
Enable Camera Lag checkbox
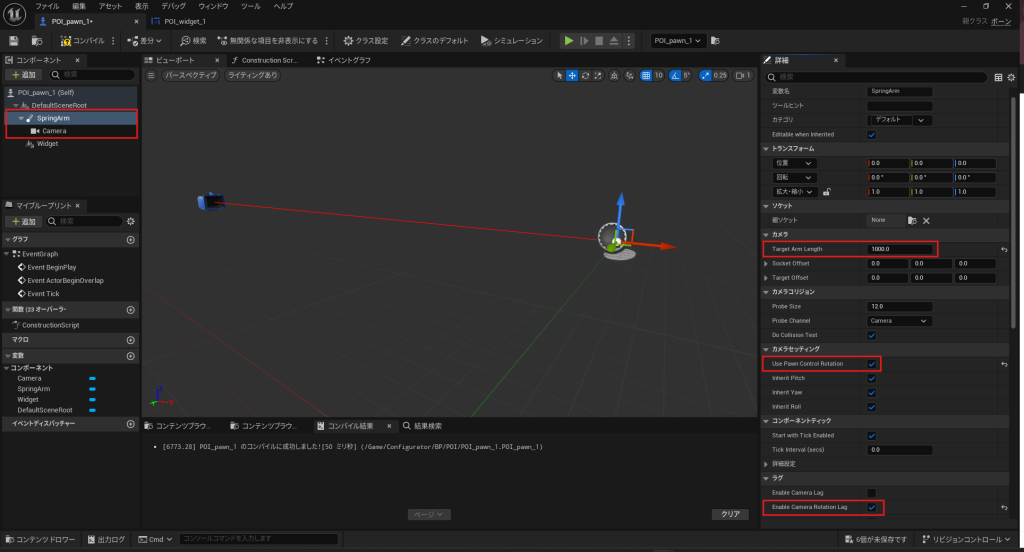(872, 493)
